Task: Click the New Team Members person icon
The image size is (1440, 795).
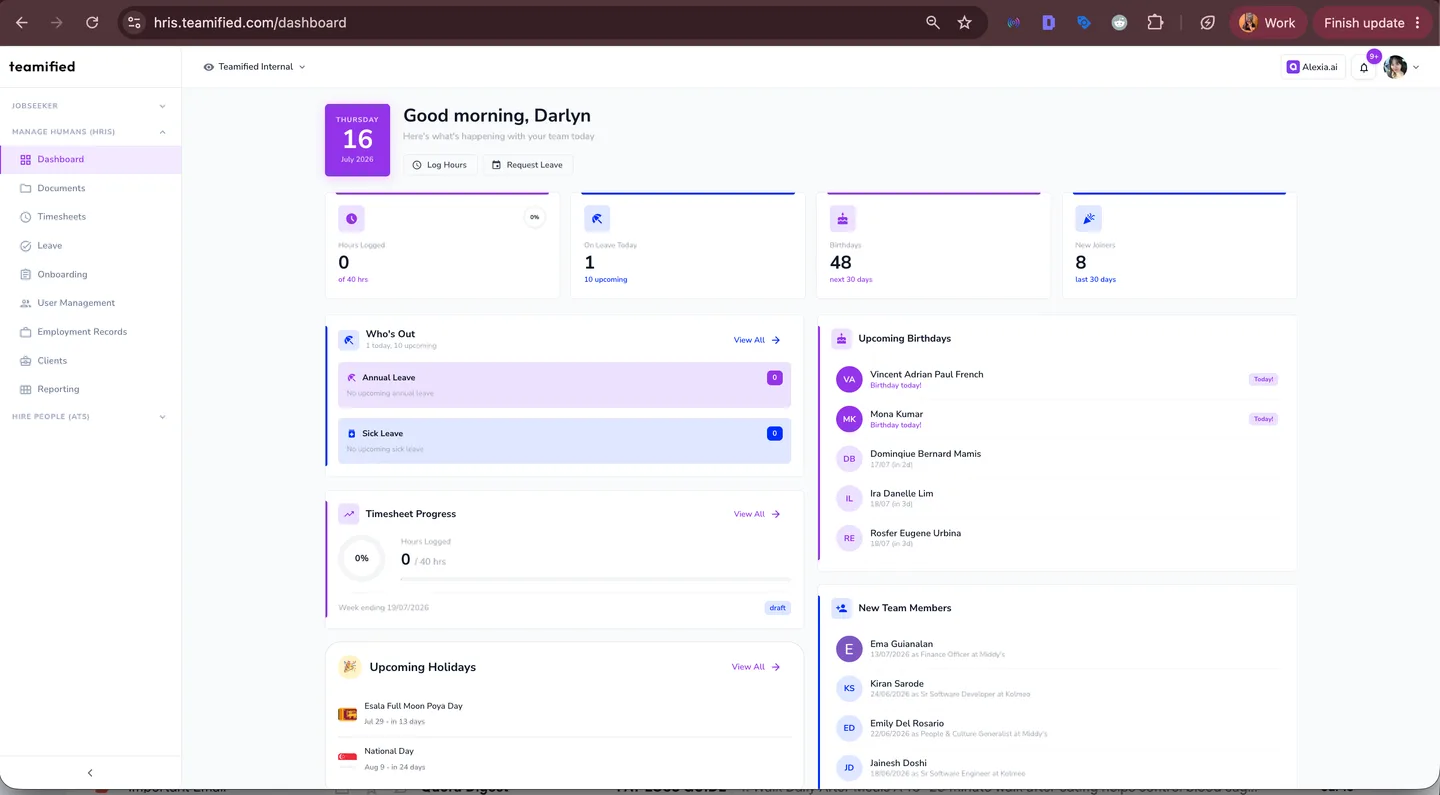Action: pos(842,608)
